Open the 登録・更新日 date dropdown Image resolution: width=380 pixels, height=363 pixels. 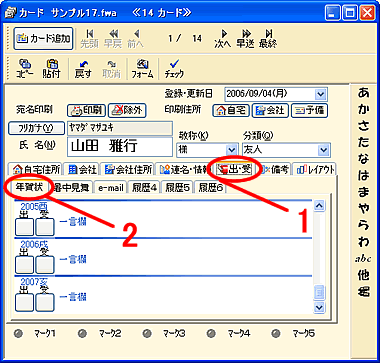click(x=320, y=94)
